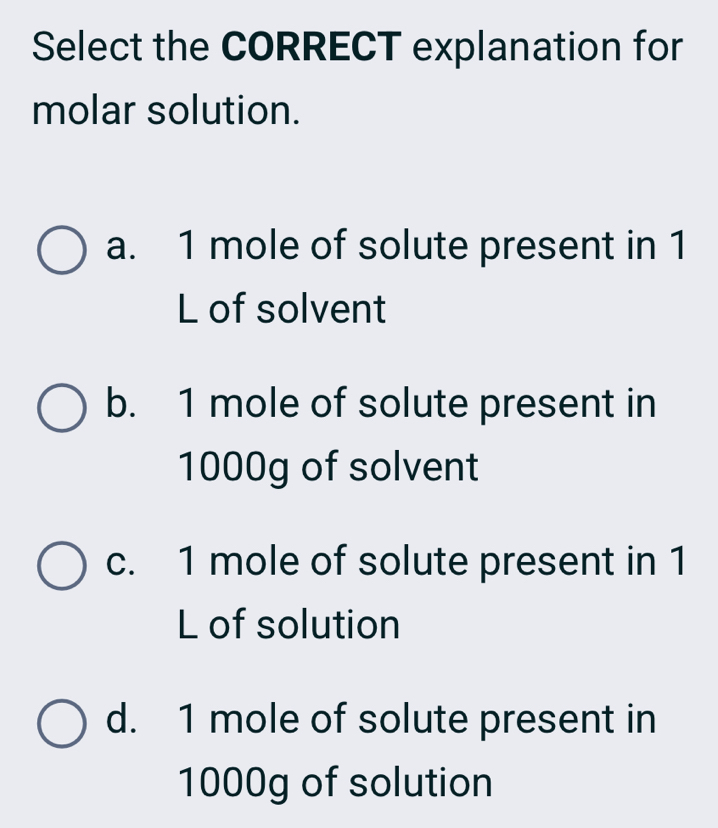
Task: Click the answer text '1 mole of solute present in 1' of option a
Action: click(431, 247)
